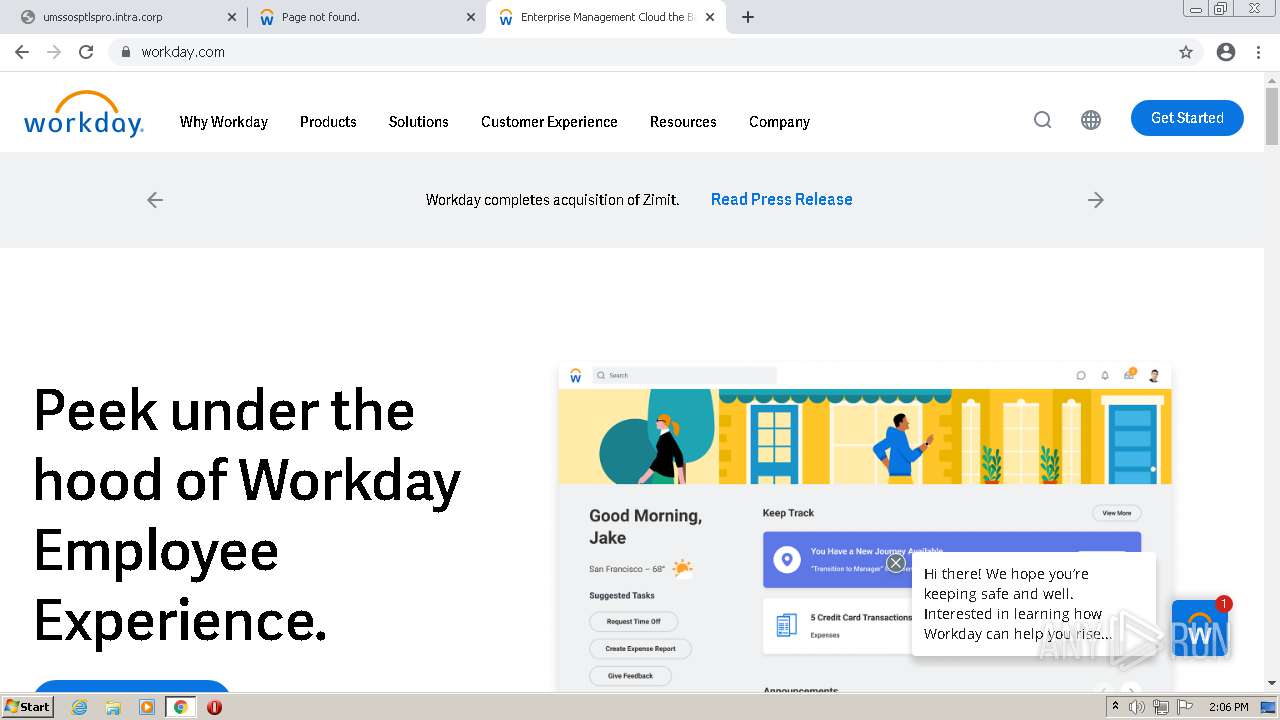Image resolution: width=1280 pixels, height=720 pixels.
Task: Click the Give Feedback pill
Action: coord(631,675)
